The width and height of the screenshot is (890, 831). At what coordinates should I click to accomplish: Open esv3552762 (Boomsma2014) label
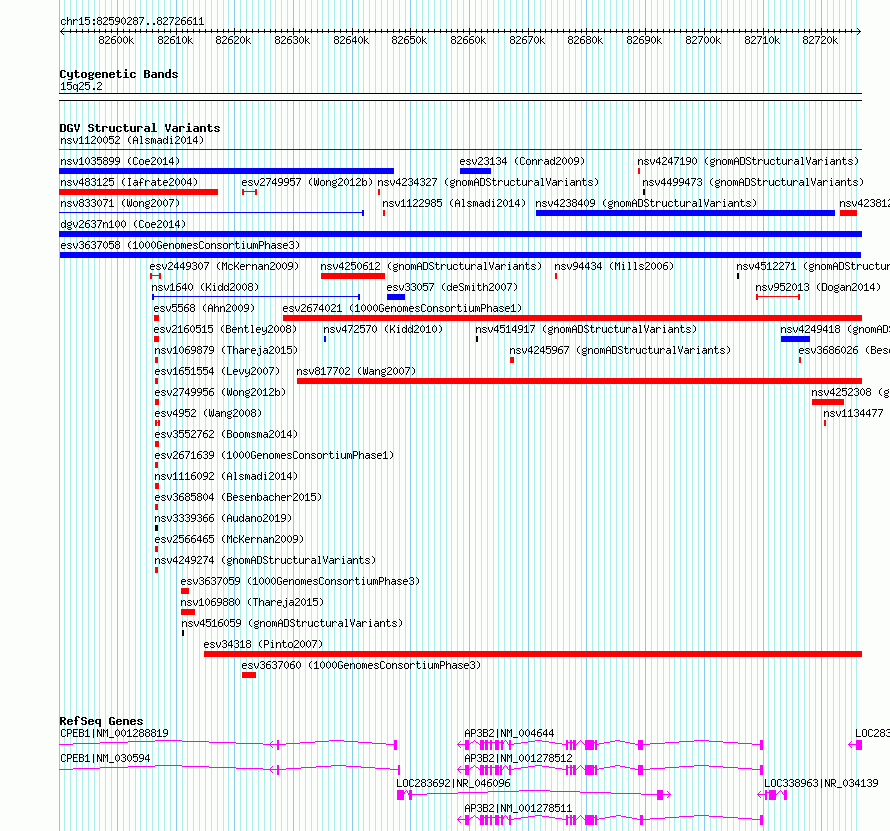(226, 434)
